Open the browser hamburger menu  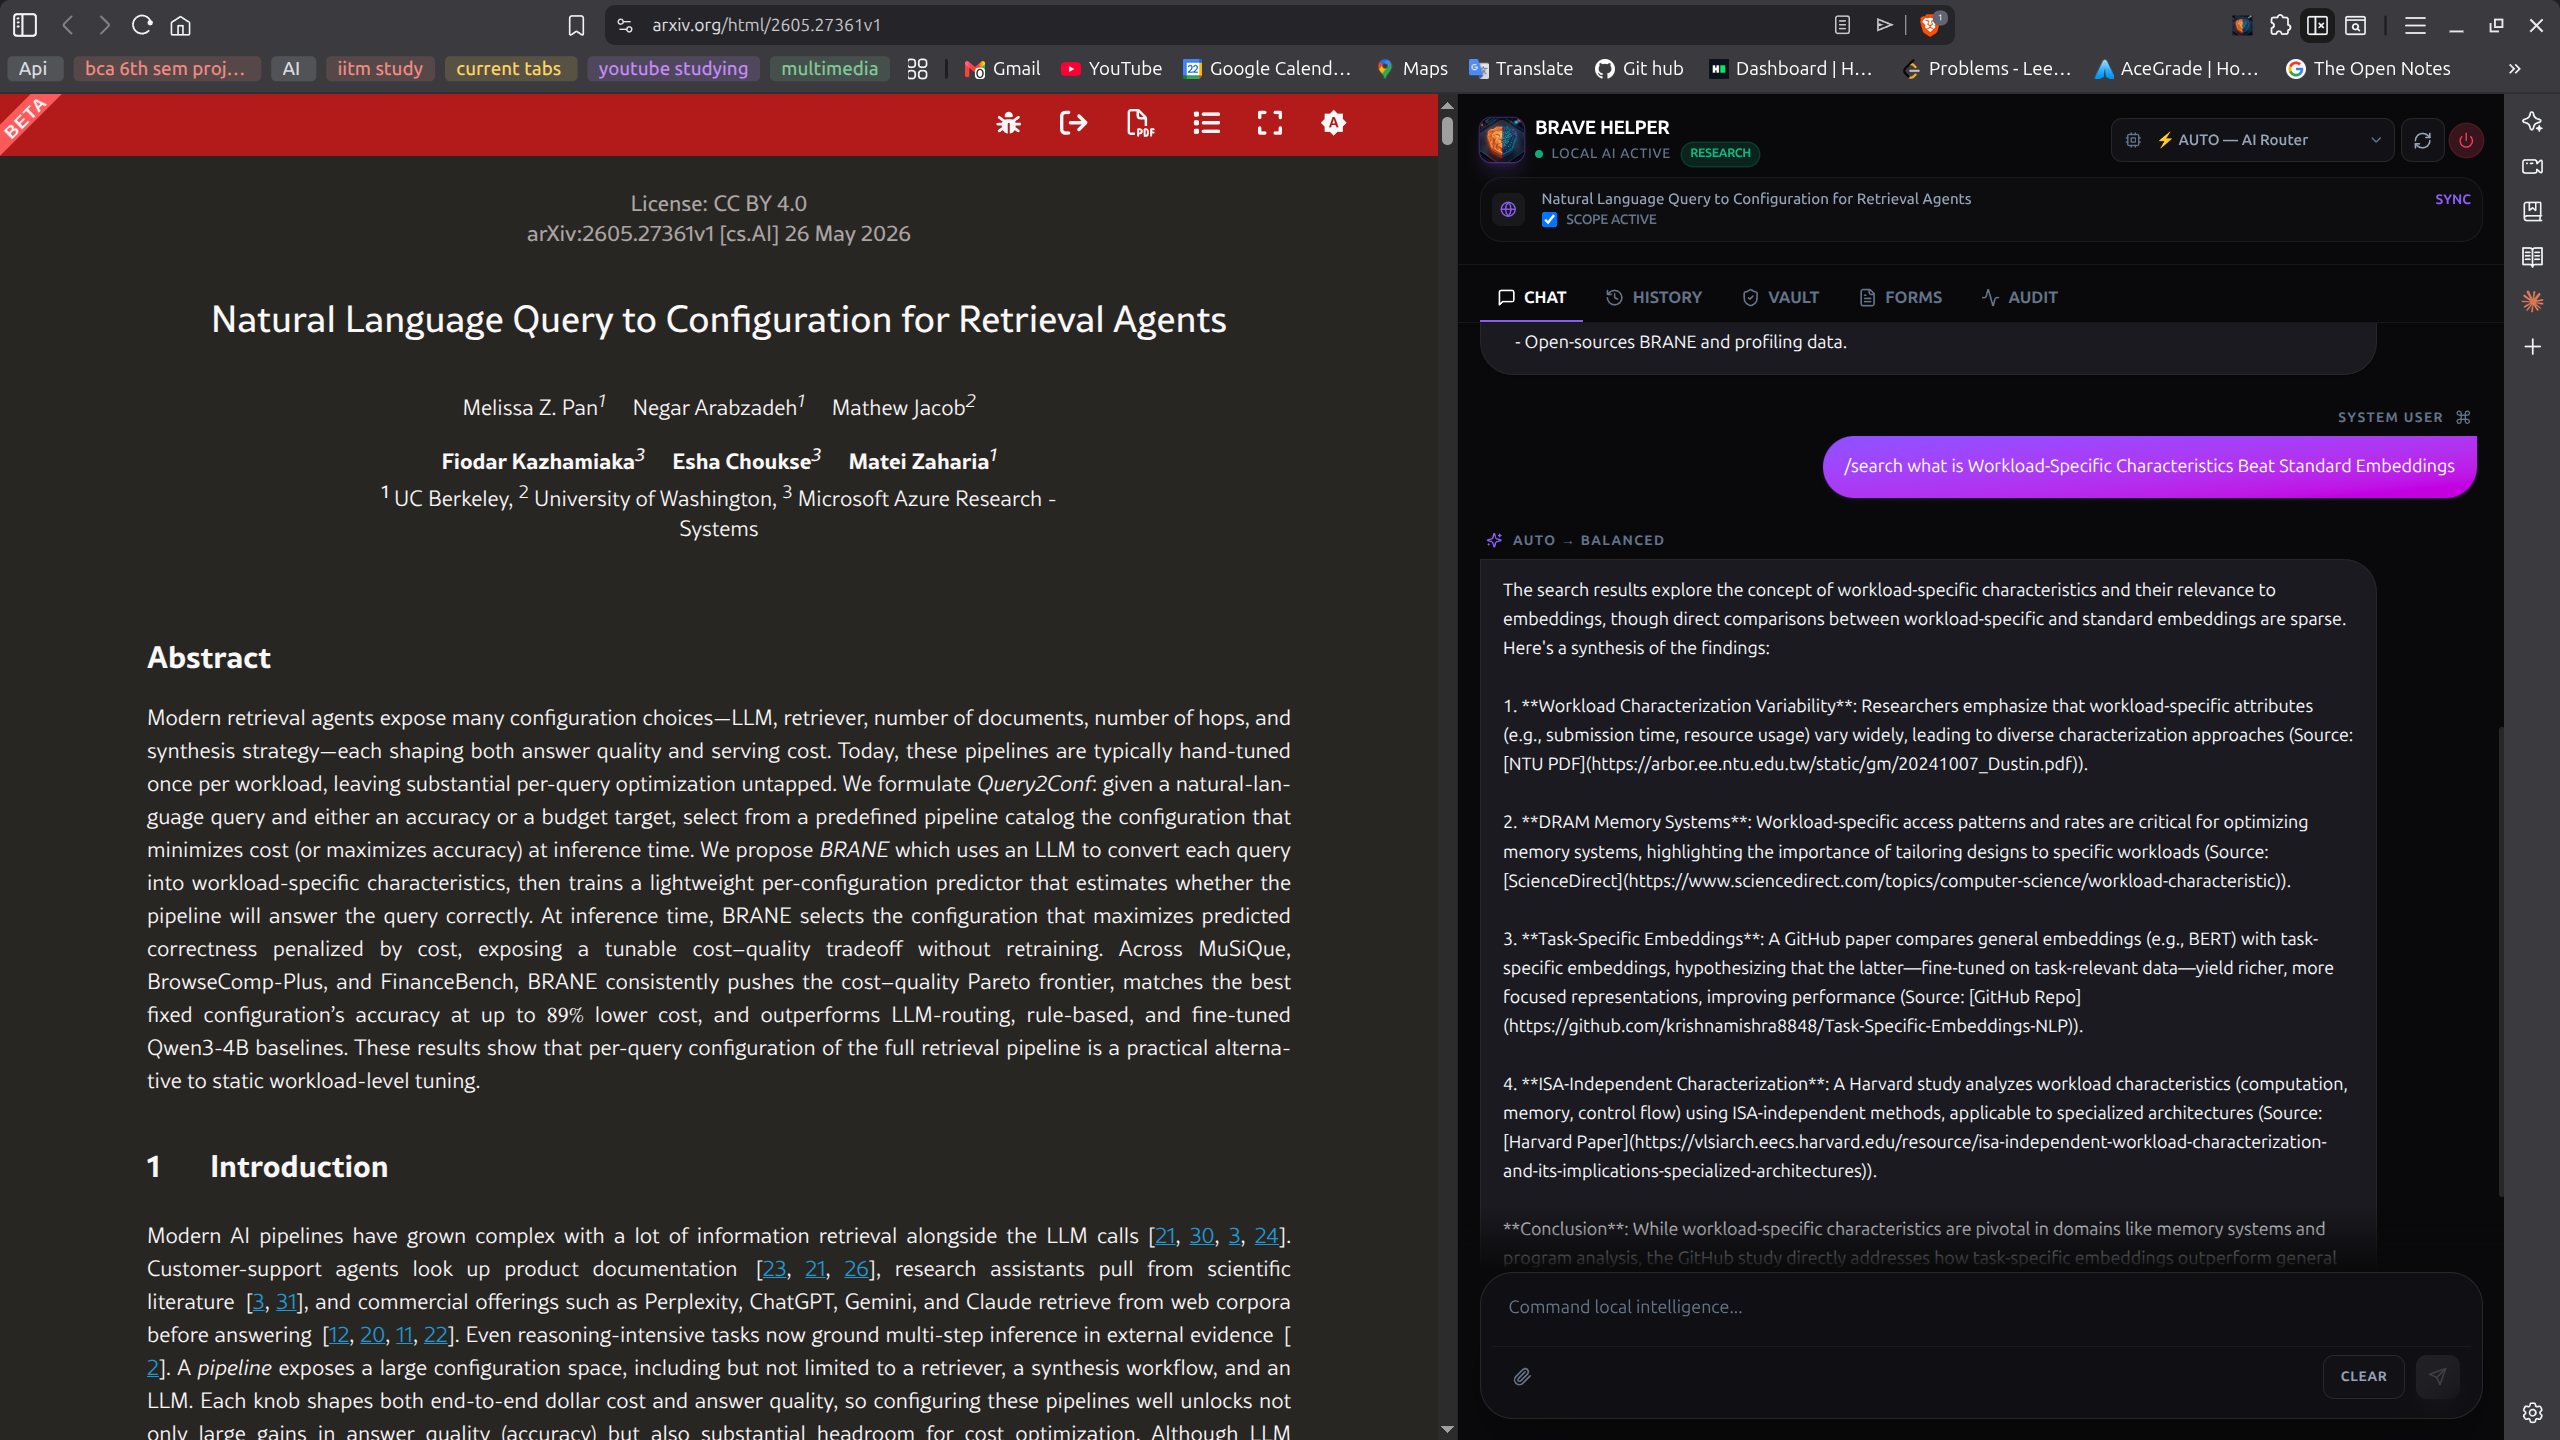coord(2415,25)
